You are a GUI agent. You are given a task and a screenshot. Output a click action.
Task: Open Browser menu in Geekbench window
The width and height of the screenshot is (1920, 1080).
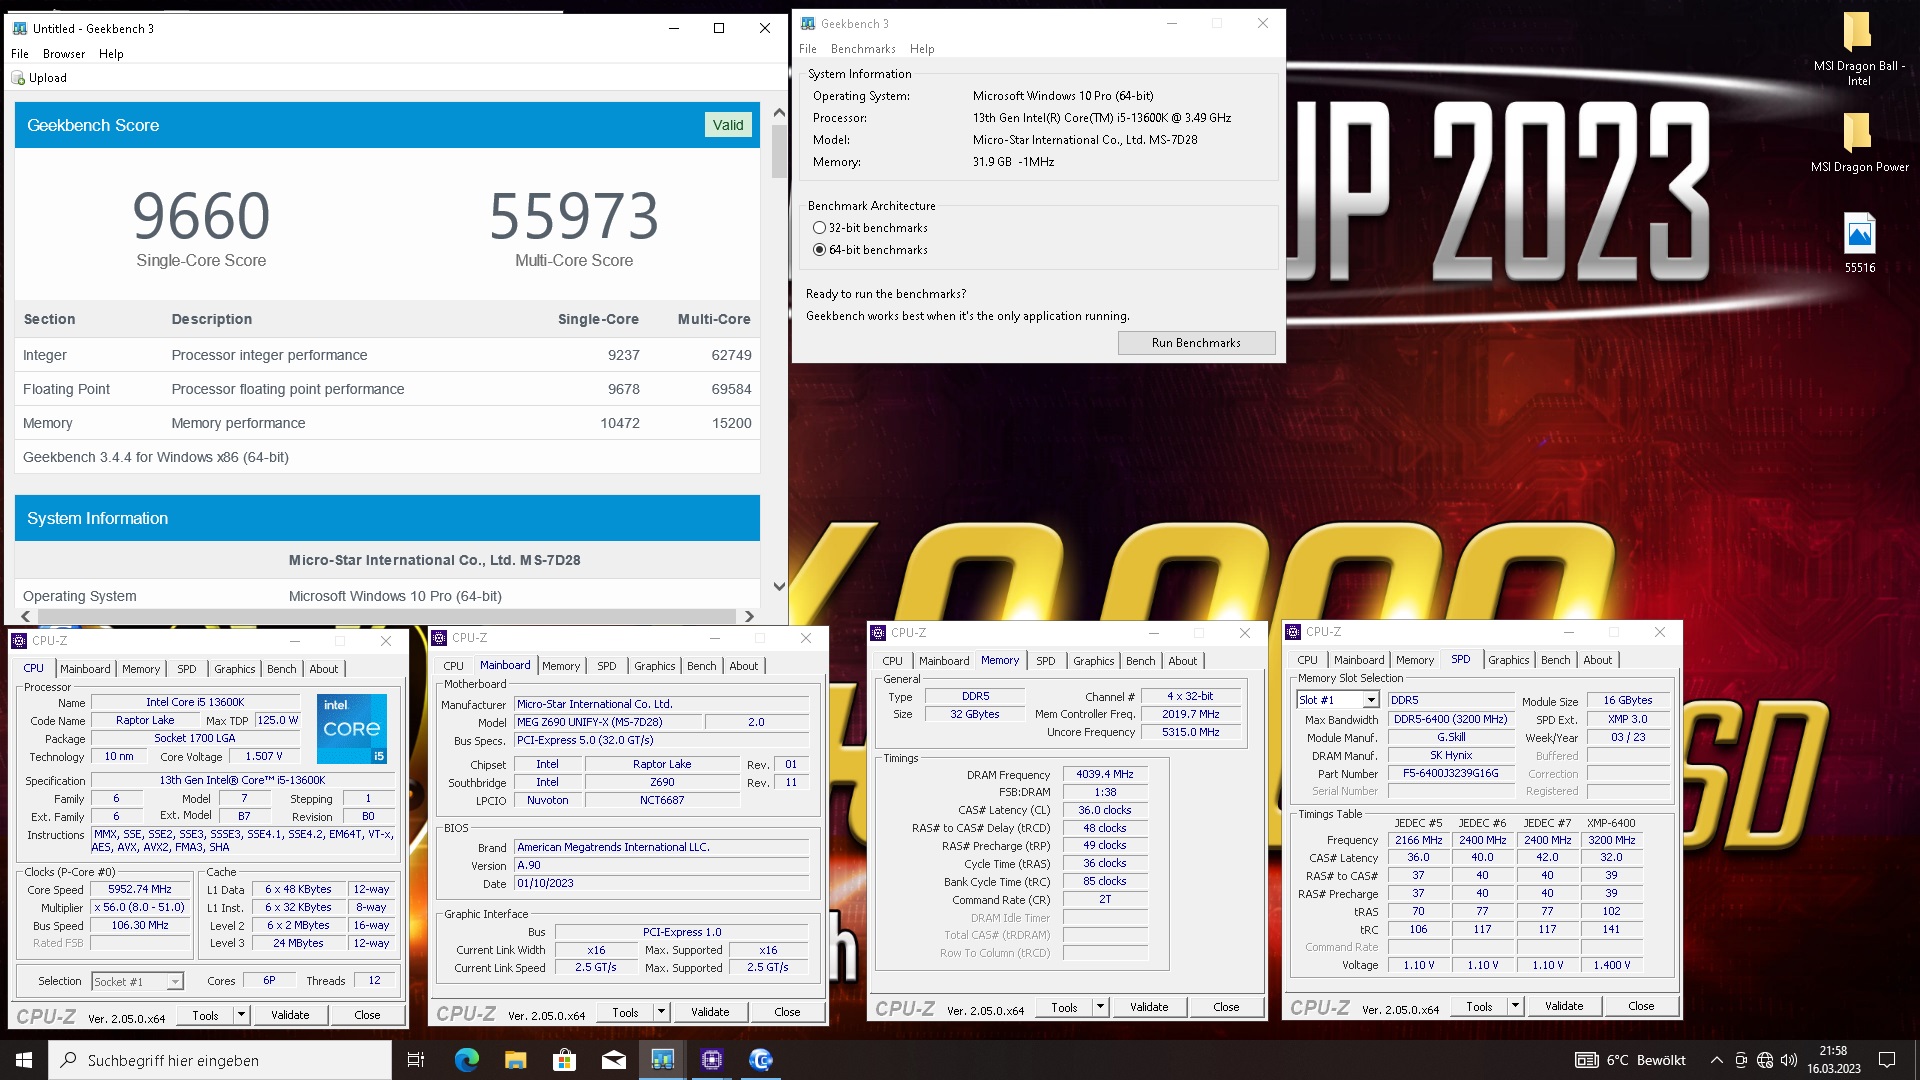click(64, 54)
